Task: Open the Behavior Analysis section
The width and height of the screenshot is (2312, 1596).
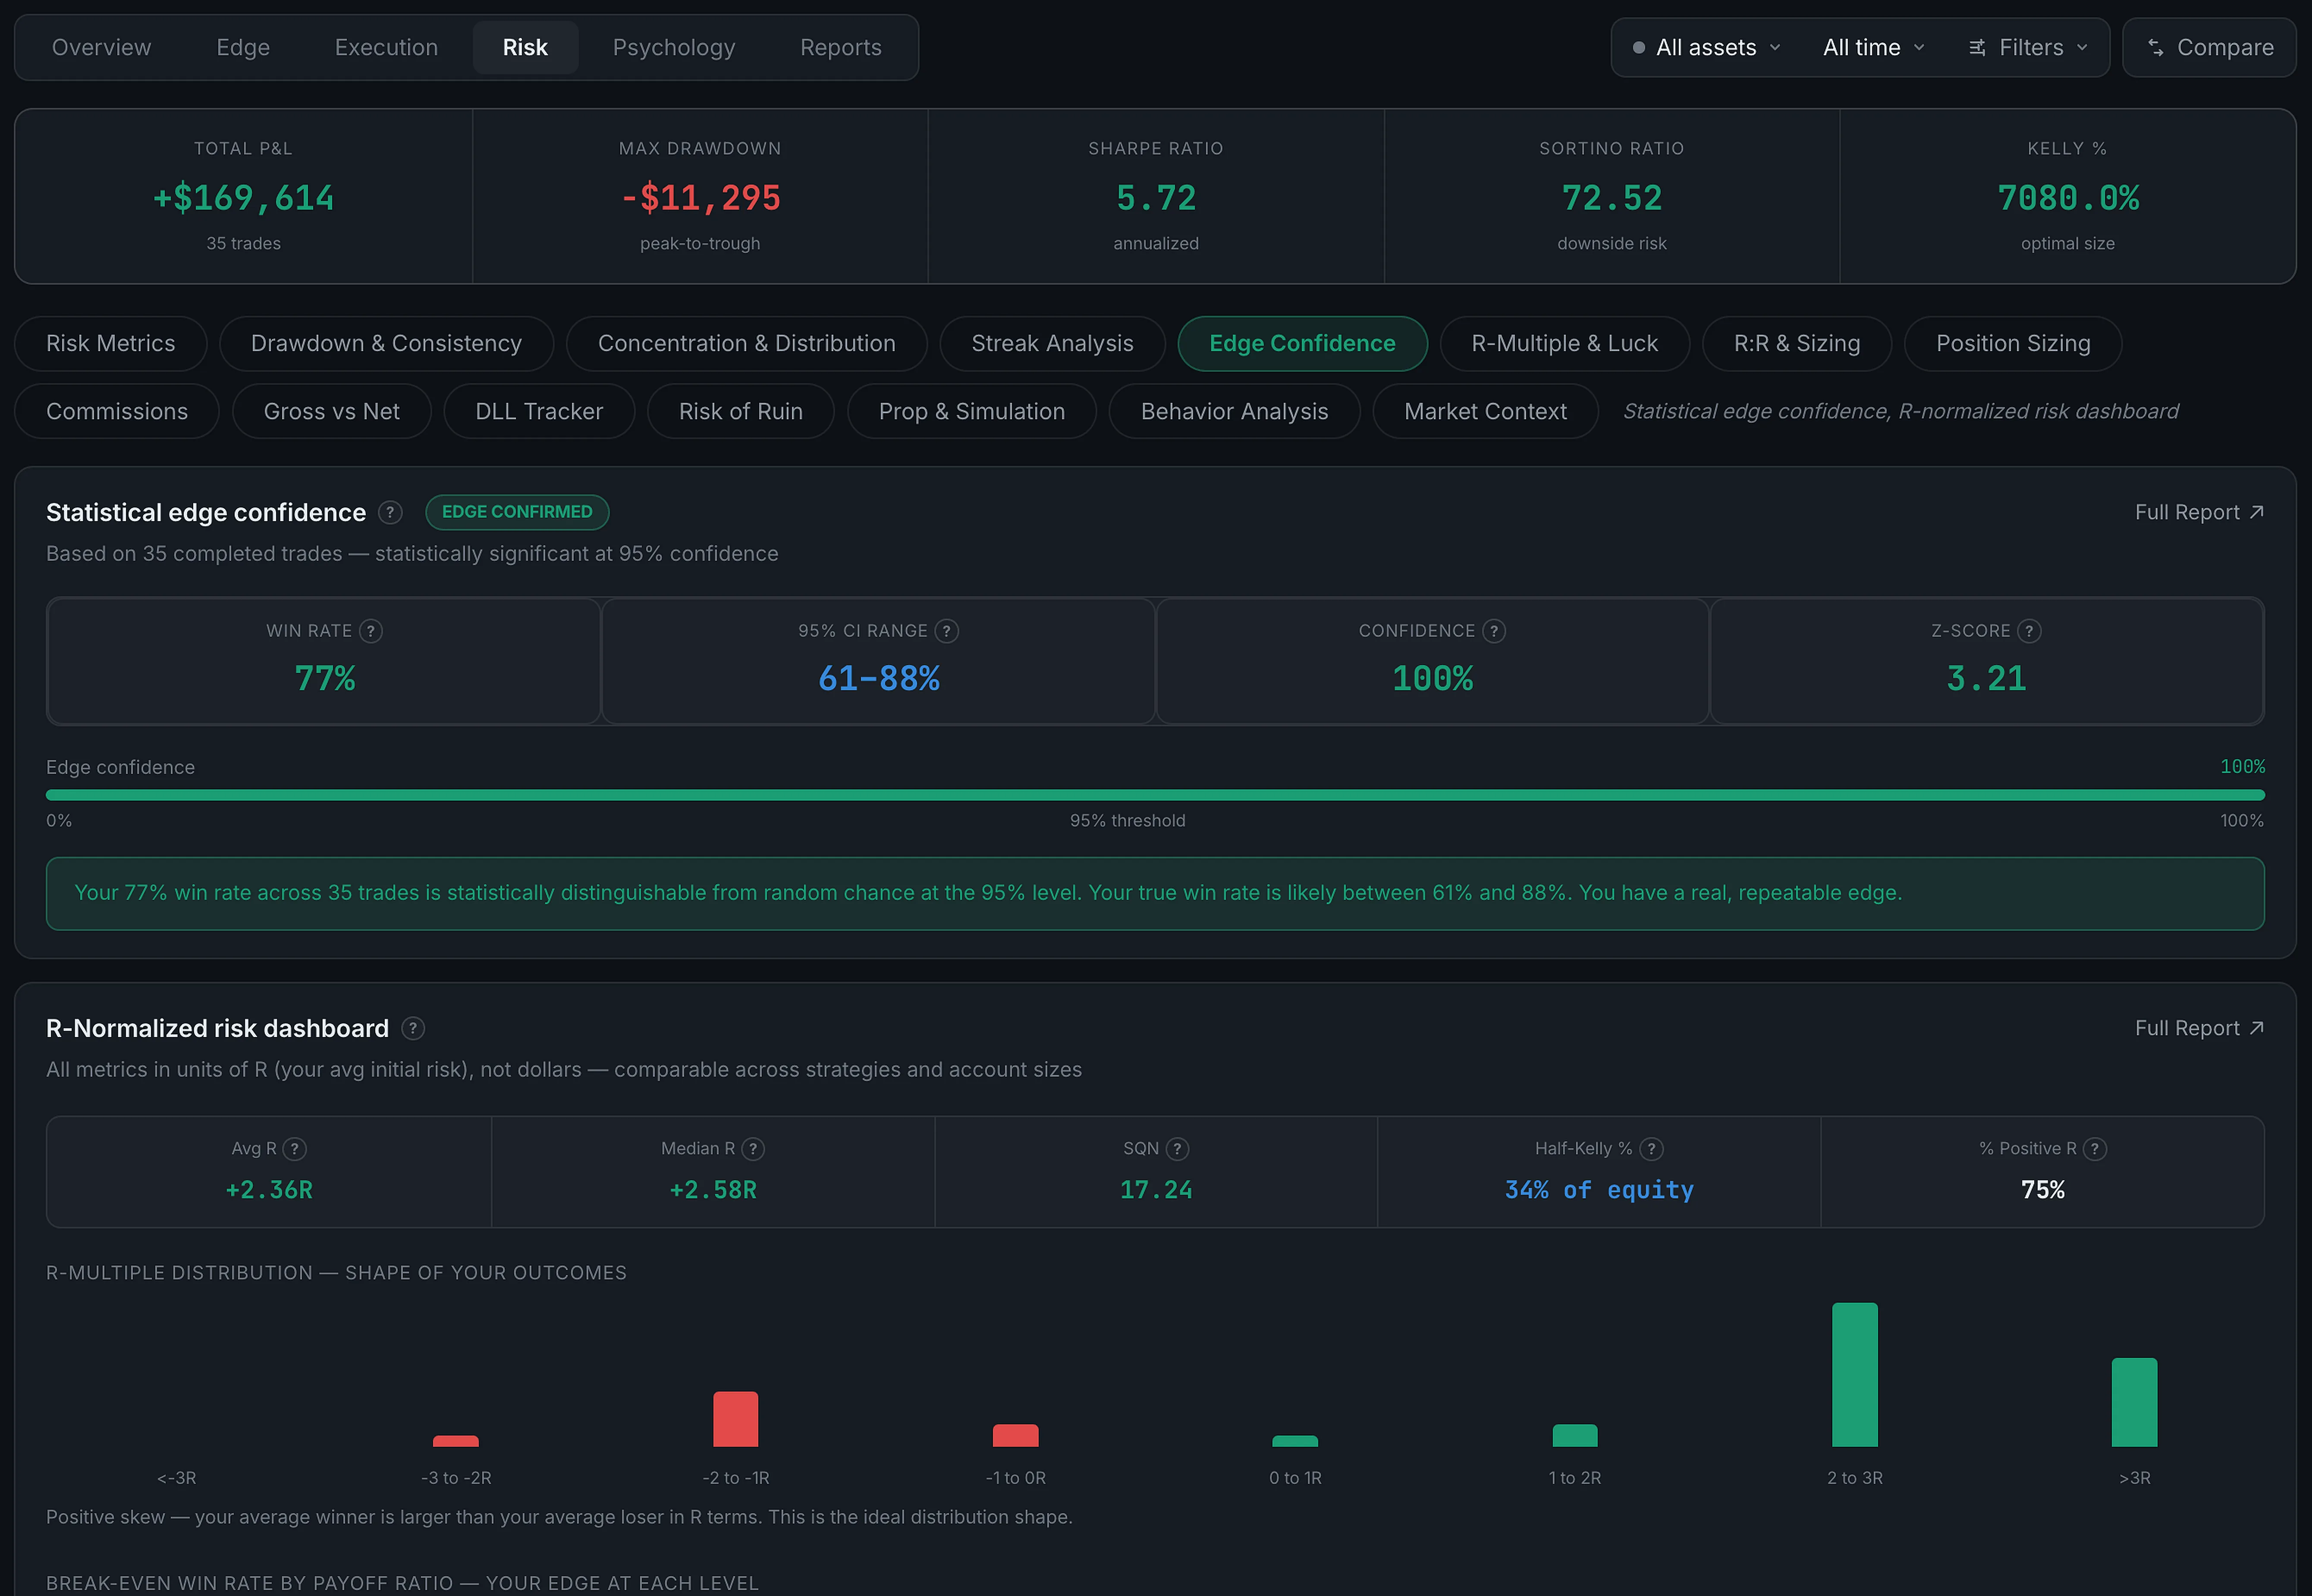Action: (1234, 411)
